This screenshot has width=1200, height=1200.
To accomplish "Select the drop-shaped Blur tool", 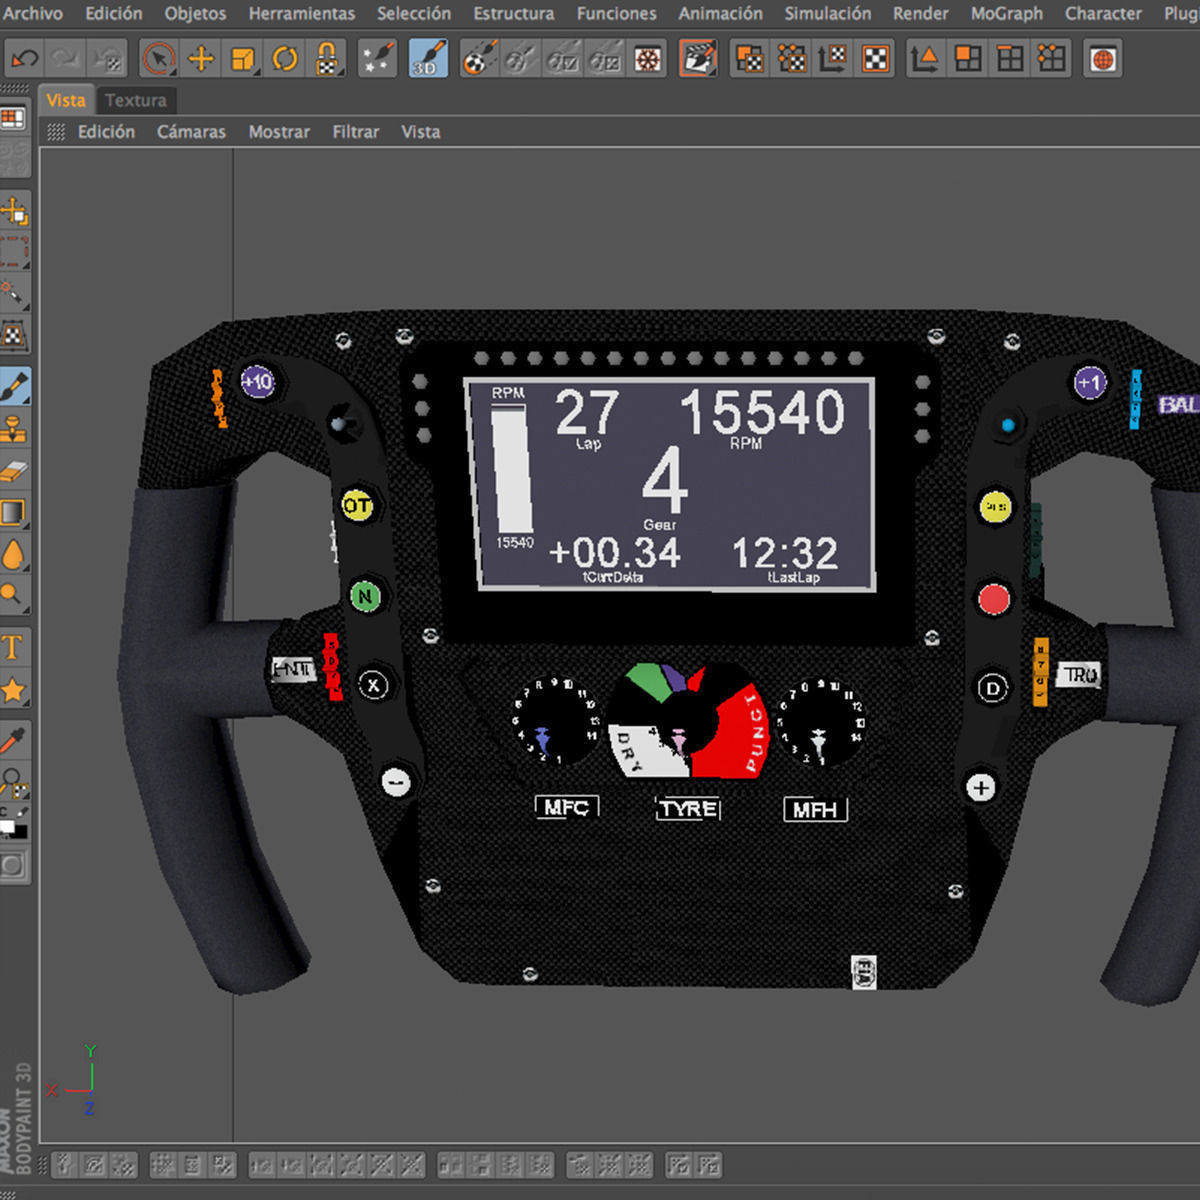I will (x=14, y=554).
